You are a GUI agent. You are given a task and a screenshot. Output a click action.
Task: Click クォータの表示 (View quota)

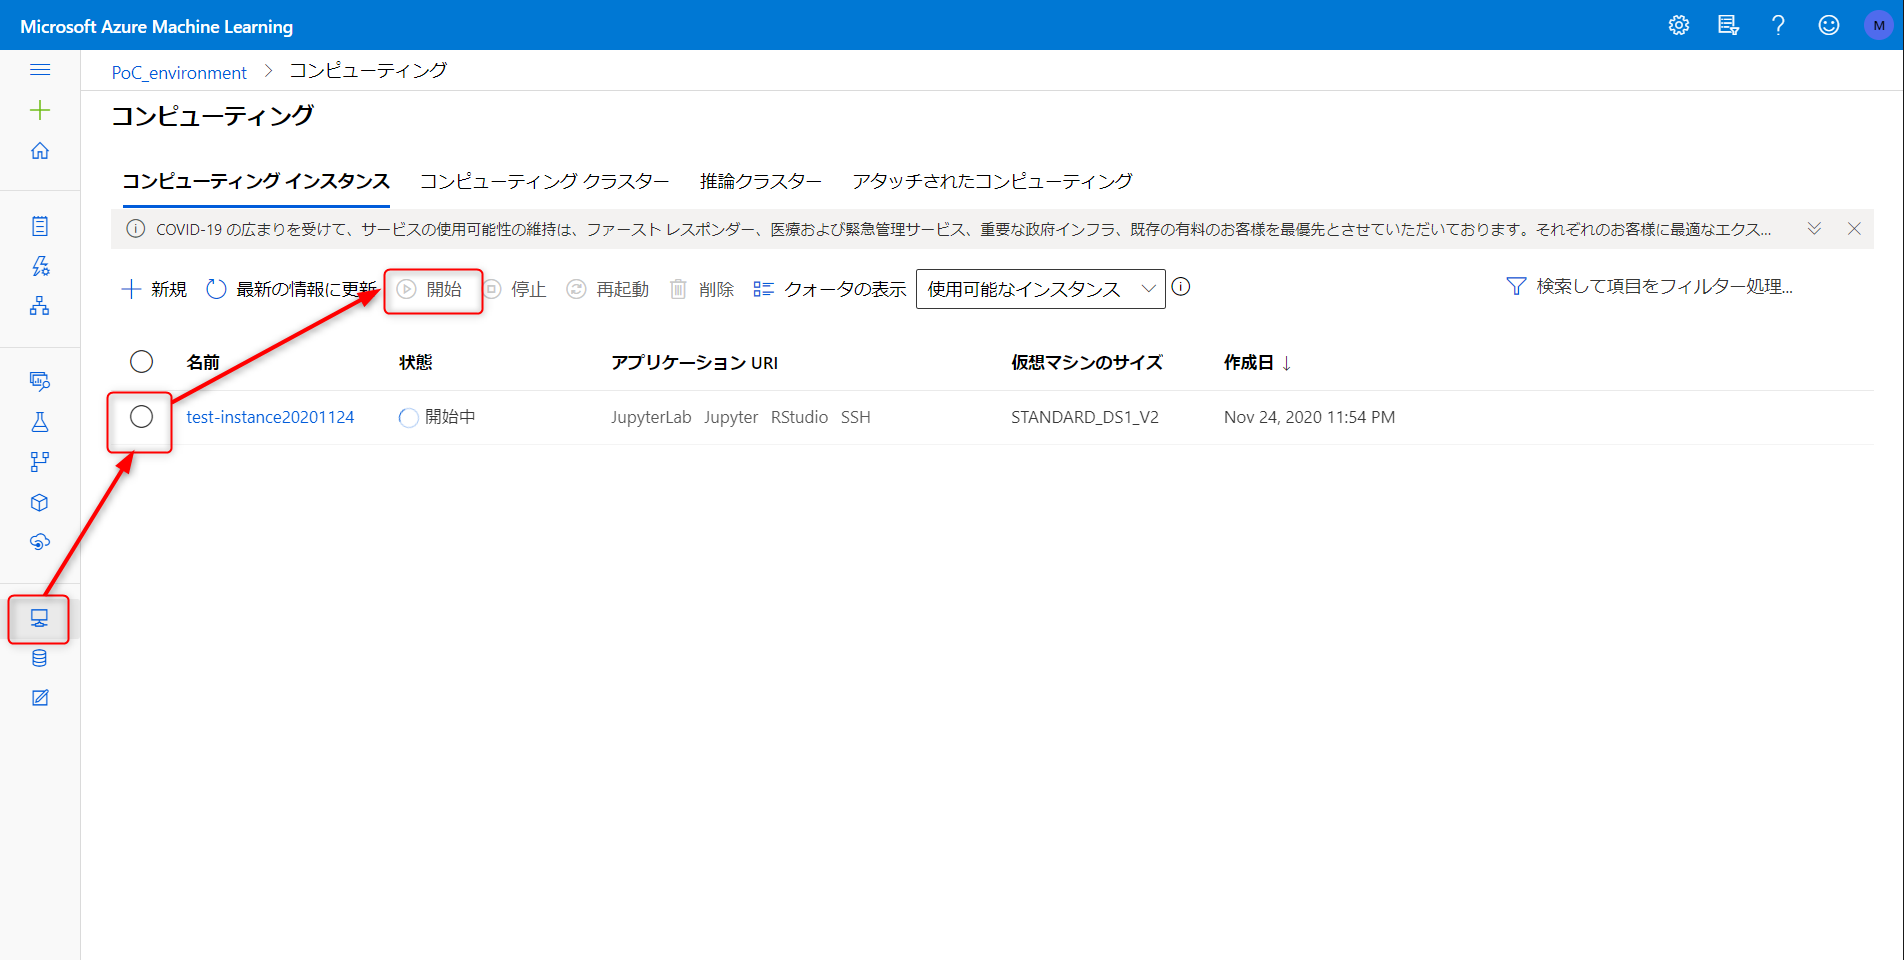(829, 289)
